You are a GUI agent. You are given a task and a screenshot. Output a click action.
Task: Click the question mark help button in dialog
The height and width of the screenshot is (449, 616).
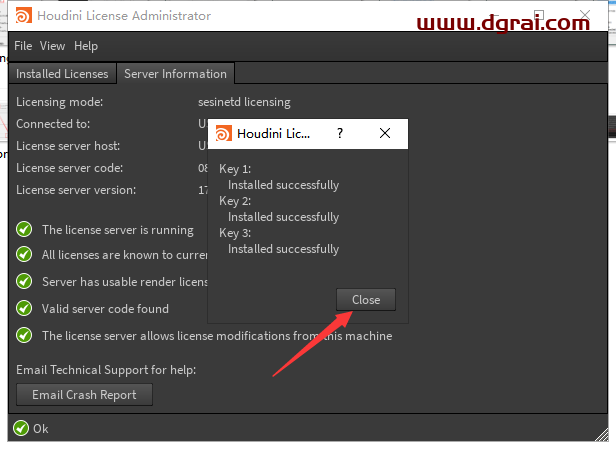pyautogui.click(x=340, y=134)
